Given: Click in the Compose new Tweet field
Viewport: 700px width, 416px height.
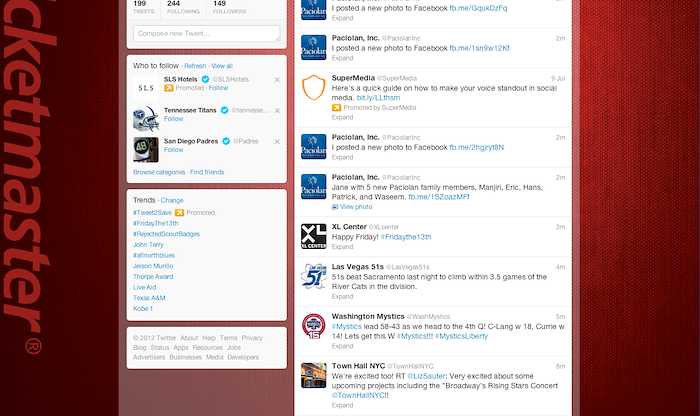Looking at the screenshot, I should pos(206,33).
